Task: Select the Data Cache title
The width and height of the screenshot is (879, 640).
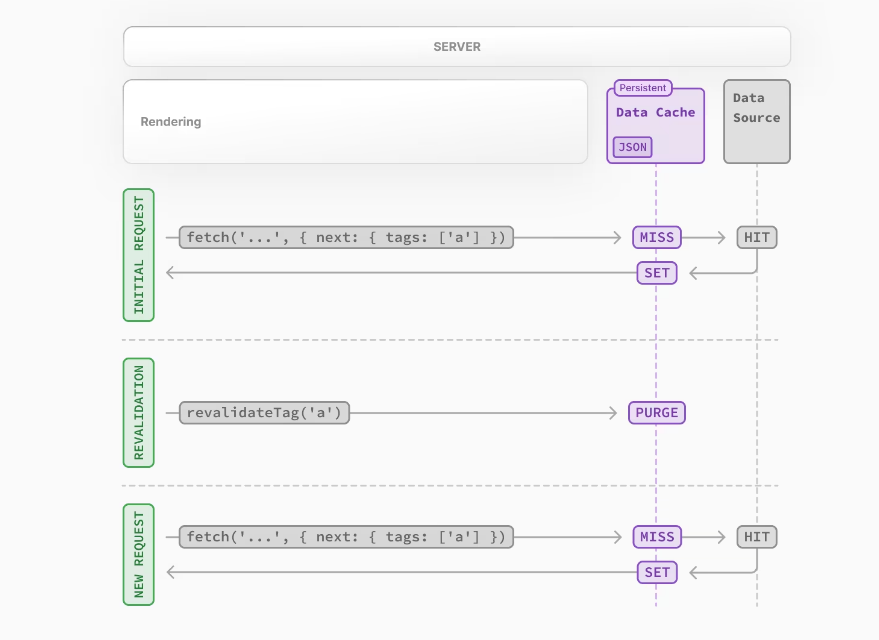Action: pyautogui.click(x=655, y=112)
